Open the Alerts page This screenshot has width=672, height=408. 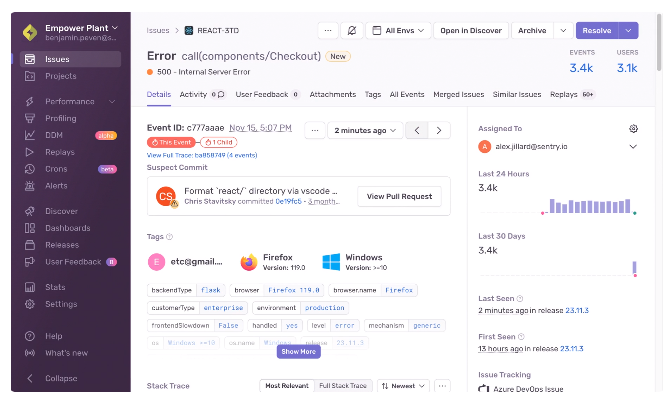click(58, 186)
